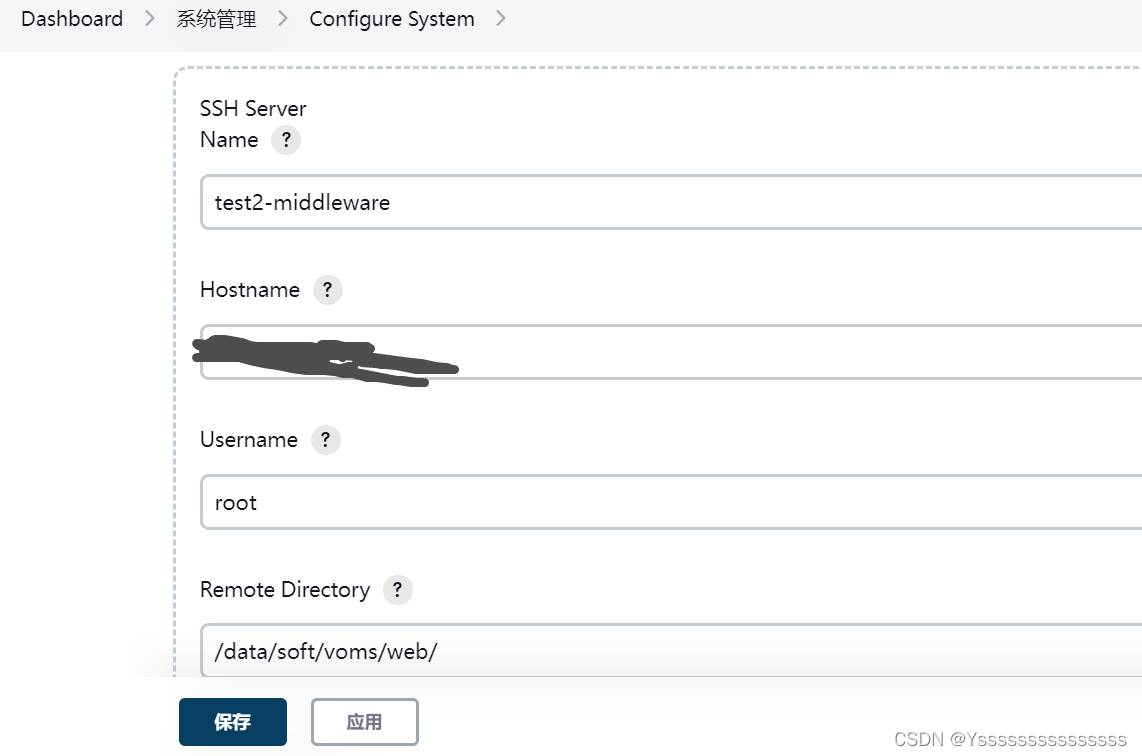Click the help icon beside Name
The height and width of the screenshot is (756, 1142).
(286, 140)
